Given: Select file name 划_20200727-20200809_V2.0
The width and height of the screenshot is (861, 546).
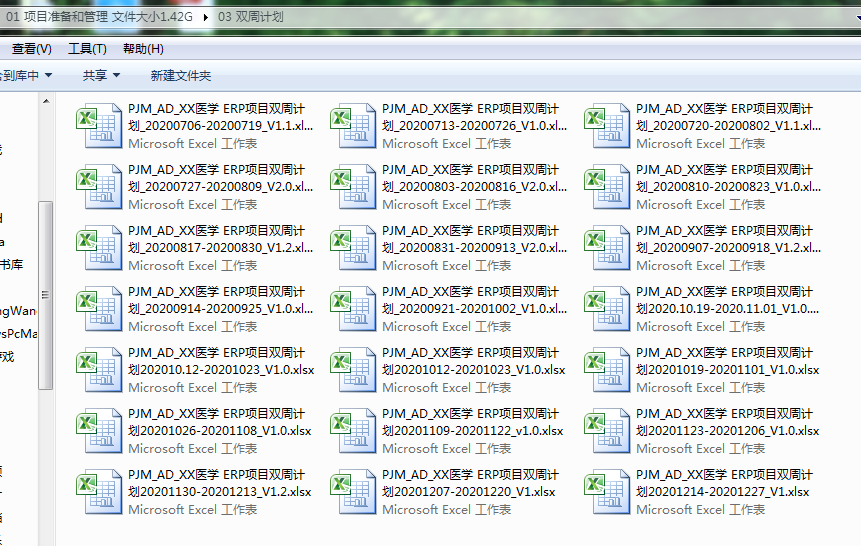Looking at the screenshot, I should click(220, 187).
